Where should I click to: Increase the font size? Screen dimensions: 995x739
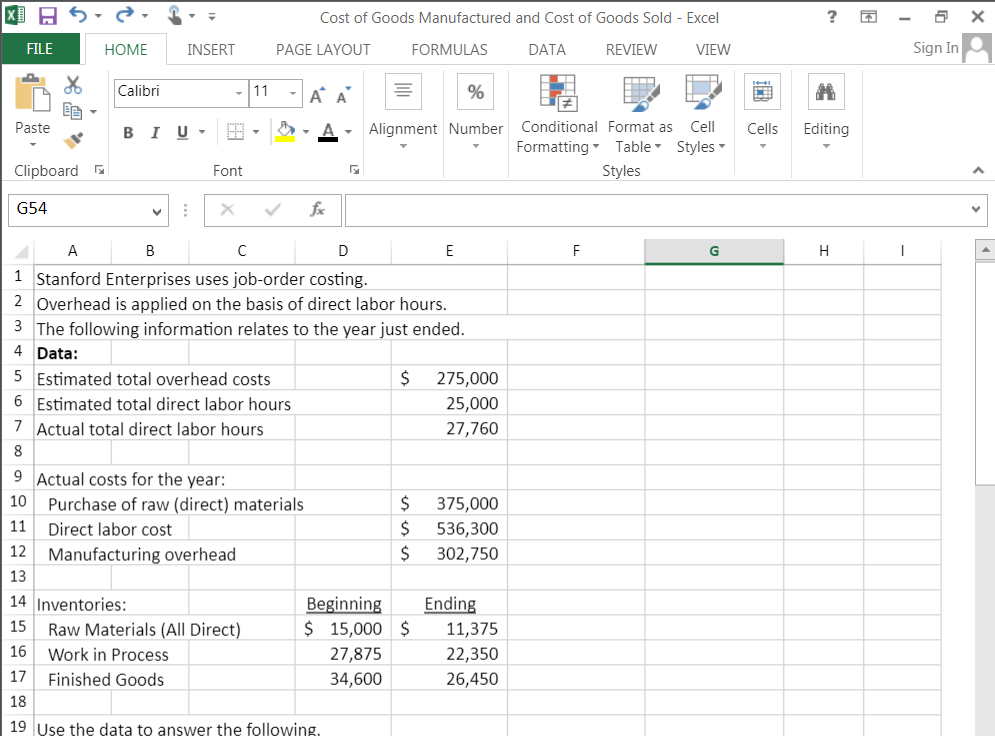point(318,96)
